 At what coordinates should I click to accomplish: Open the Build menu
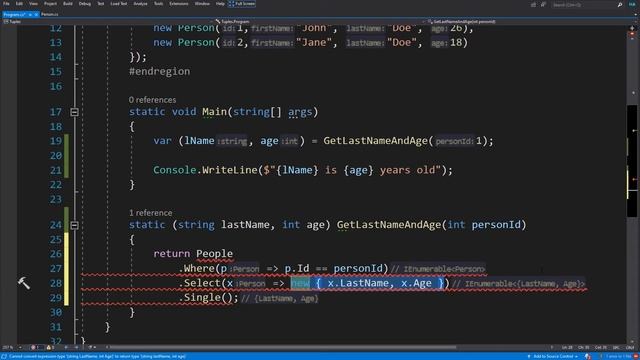(x=68, y=4)
